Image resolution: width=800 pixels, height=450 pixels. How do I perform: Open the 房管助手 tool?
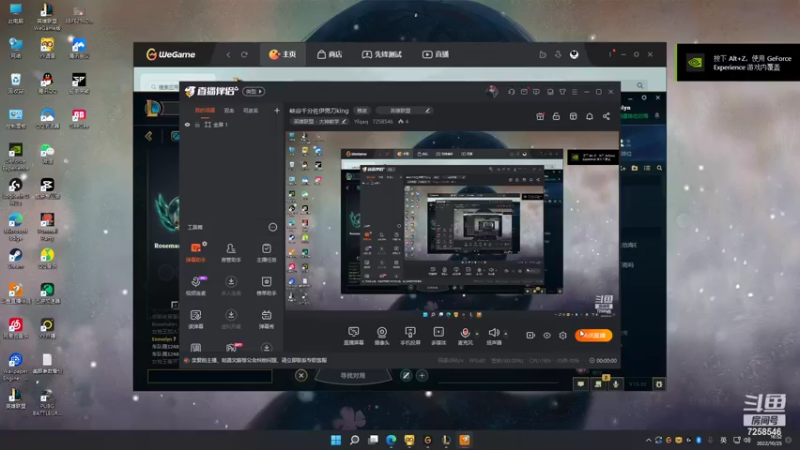[231, 252]
